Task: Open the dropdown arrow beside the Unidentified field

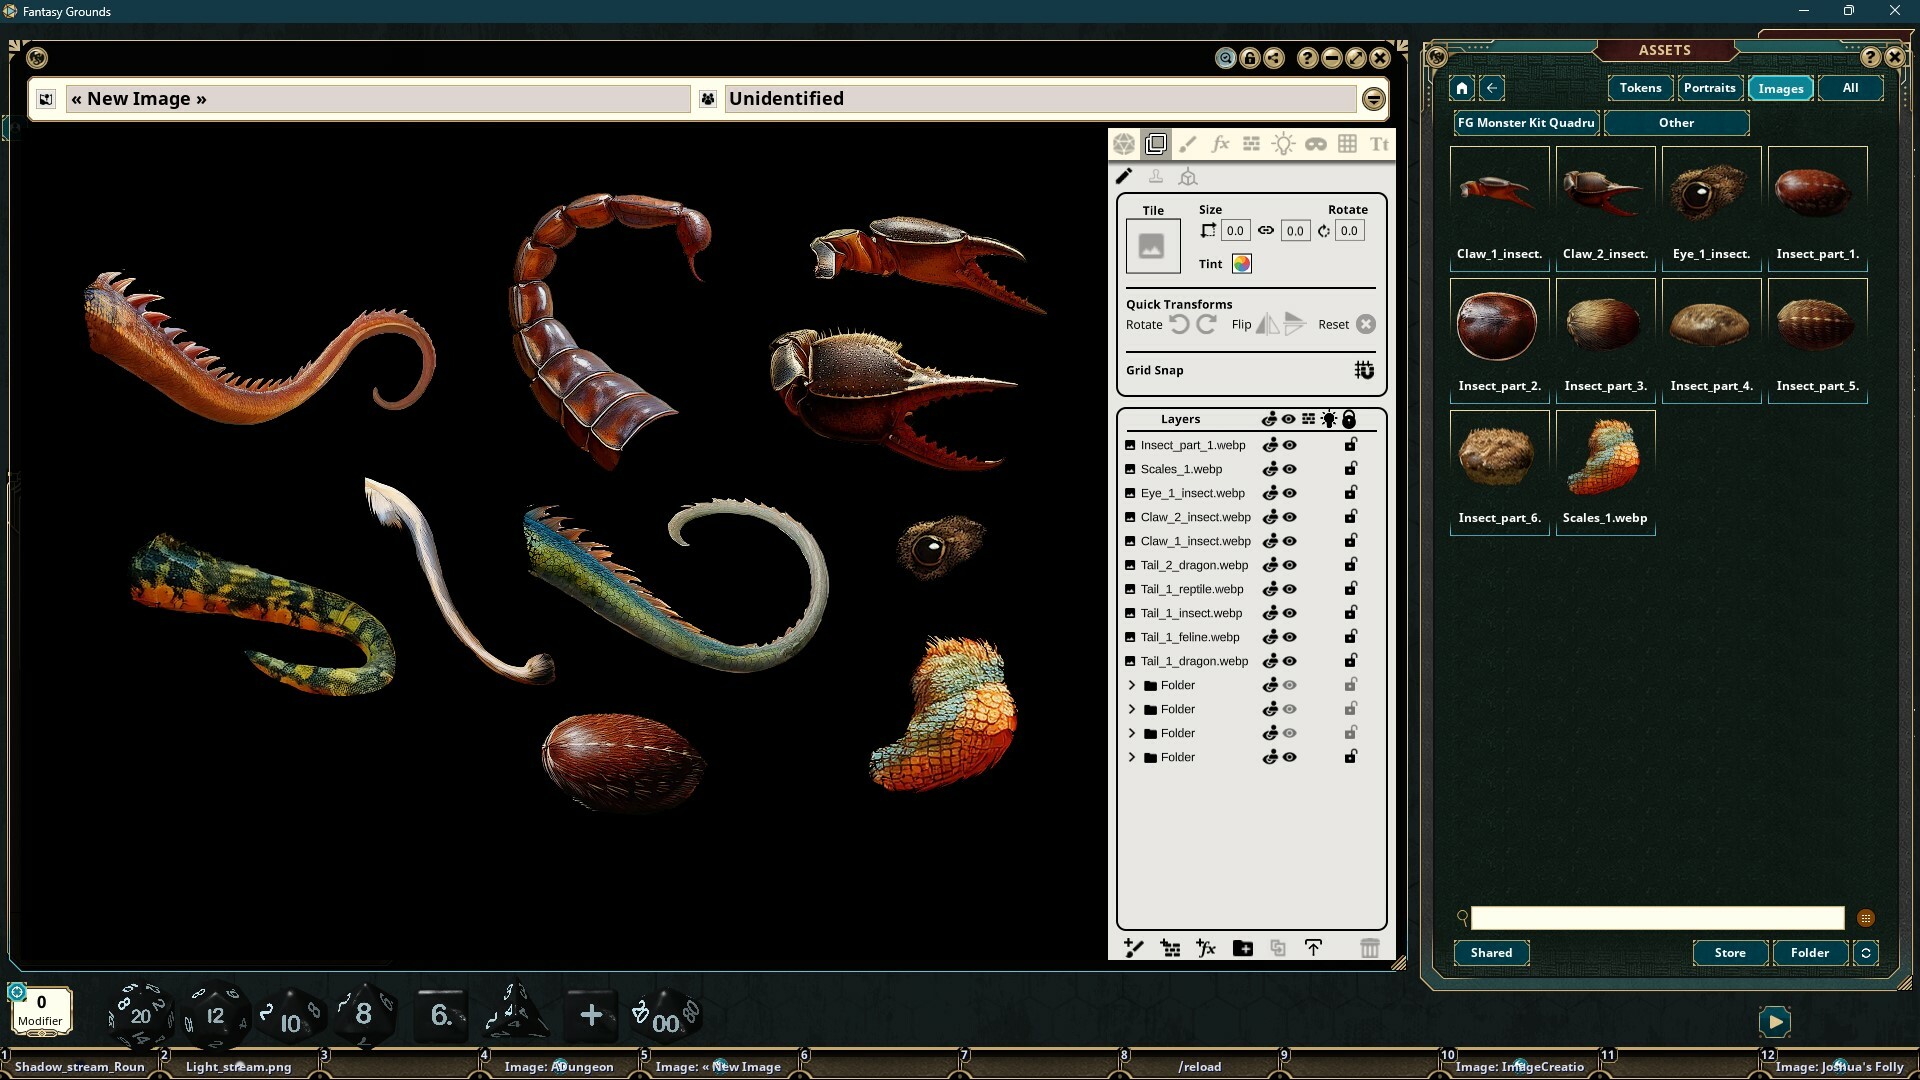Action: coord(1373,99)
